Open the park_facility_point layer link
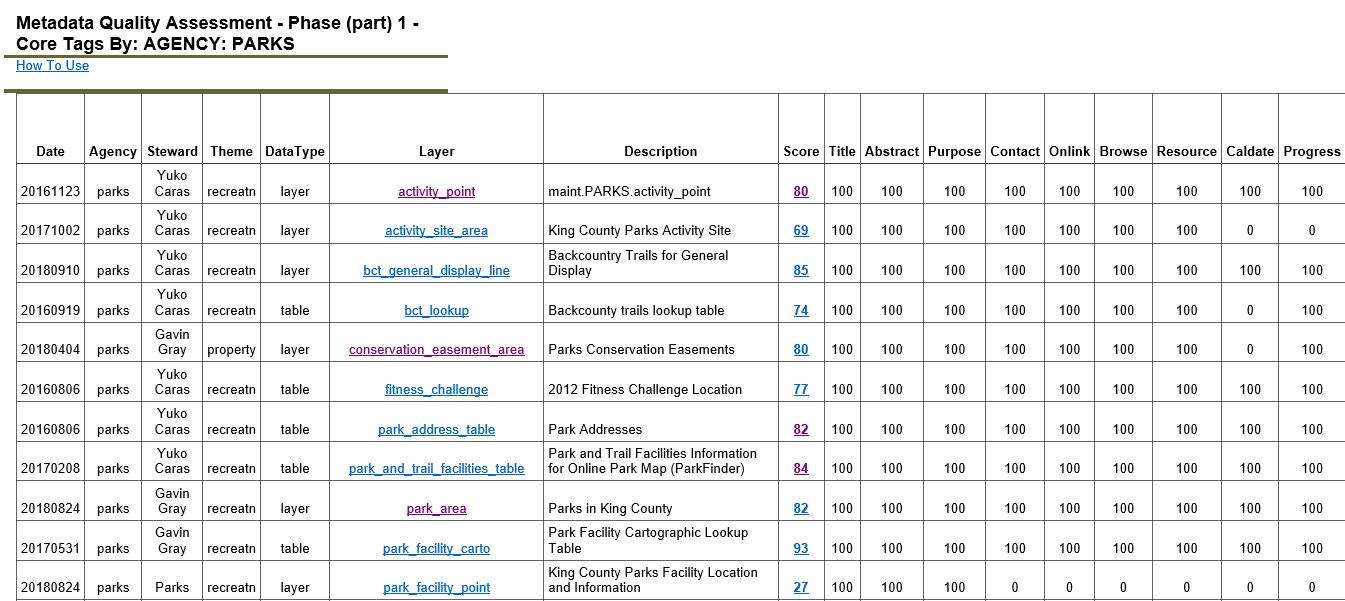 (x=436, y=587)
